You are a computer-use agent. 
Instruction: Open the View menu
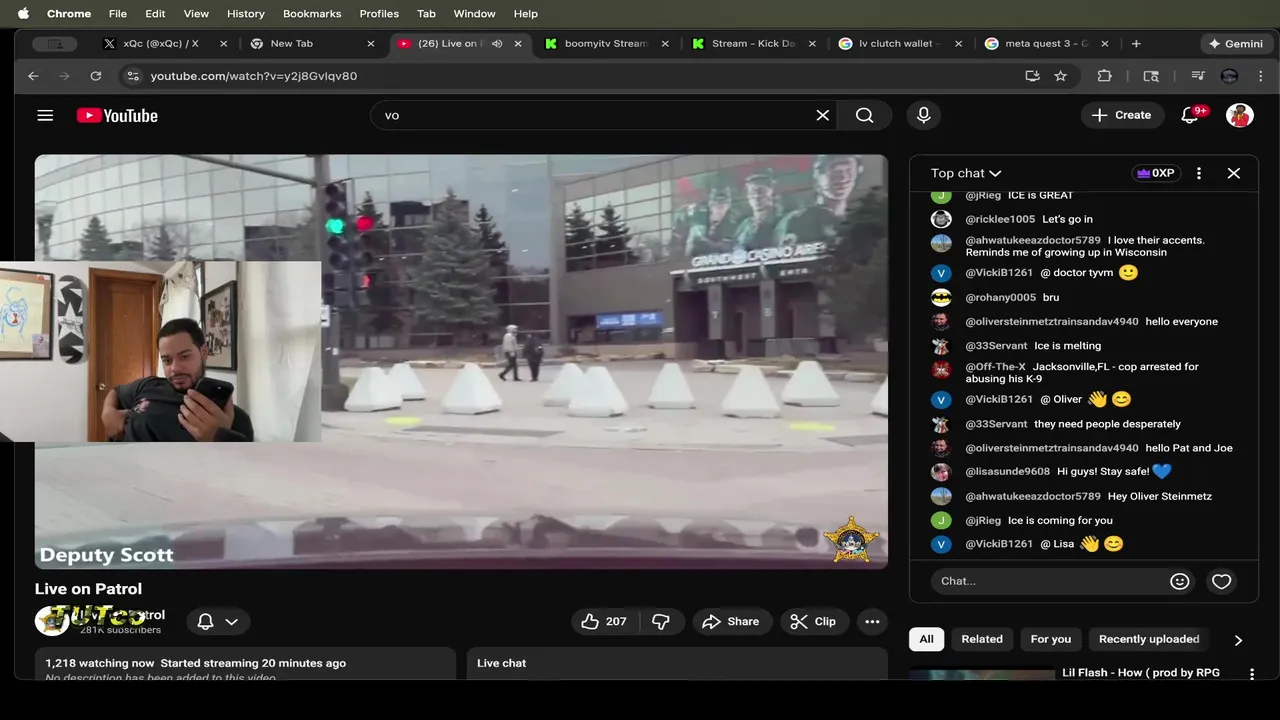pyautogui.click(x=196, y=14)
